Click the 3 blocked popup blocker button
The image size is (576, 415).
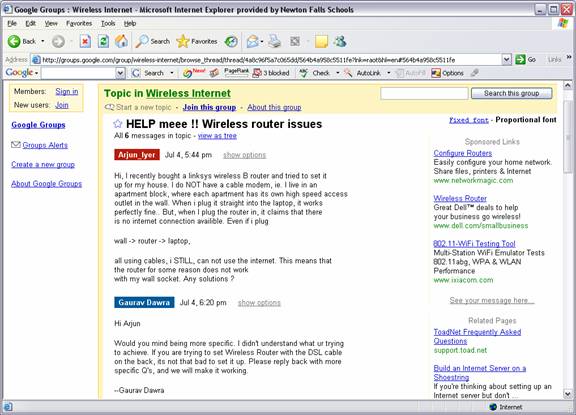tap(271, 73)
